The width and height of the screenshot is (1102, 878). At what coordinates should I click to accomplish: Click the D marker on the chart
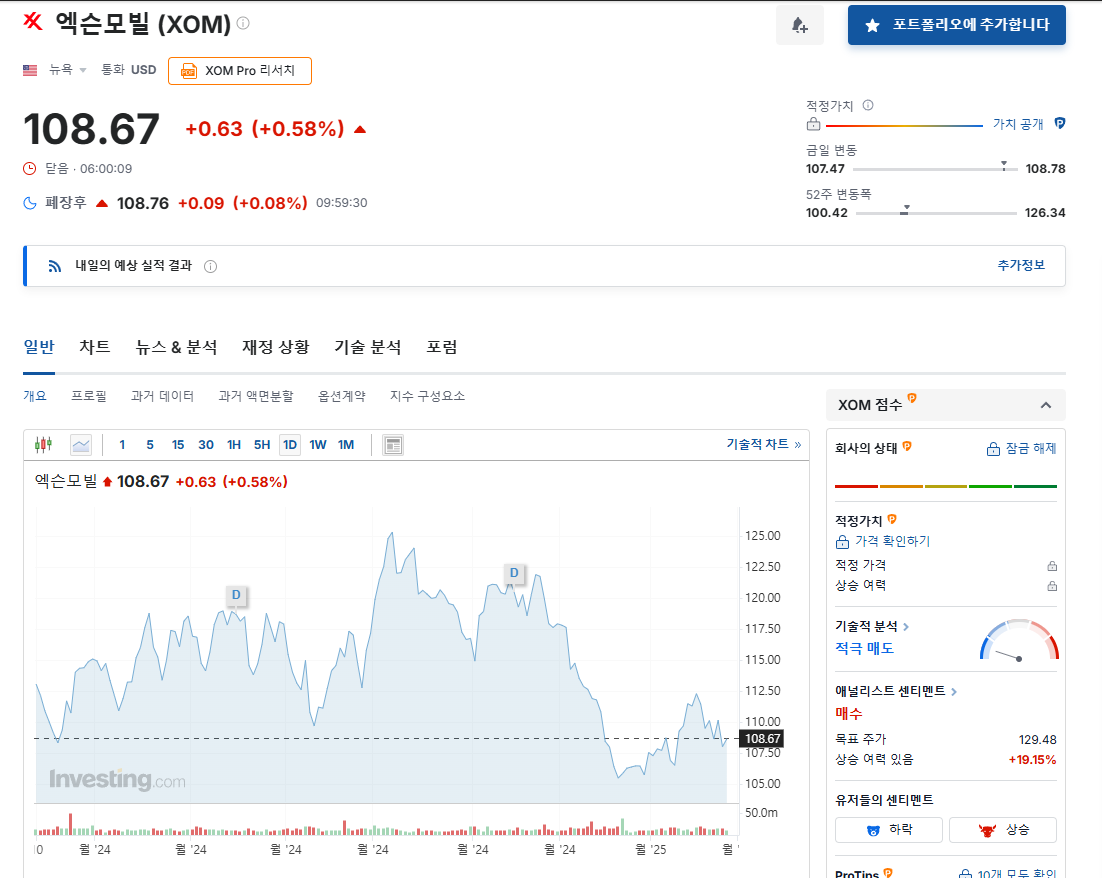click(236, 595)
